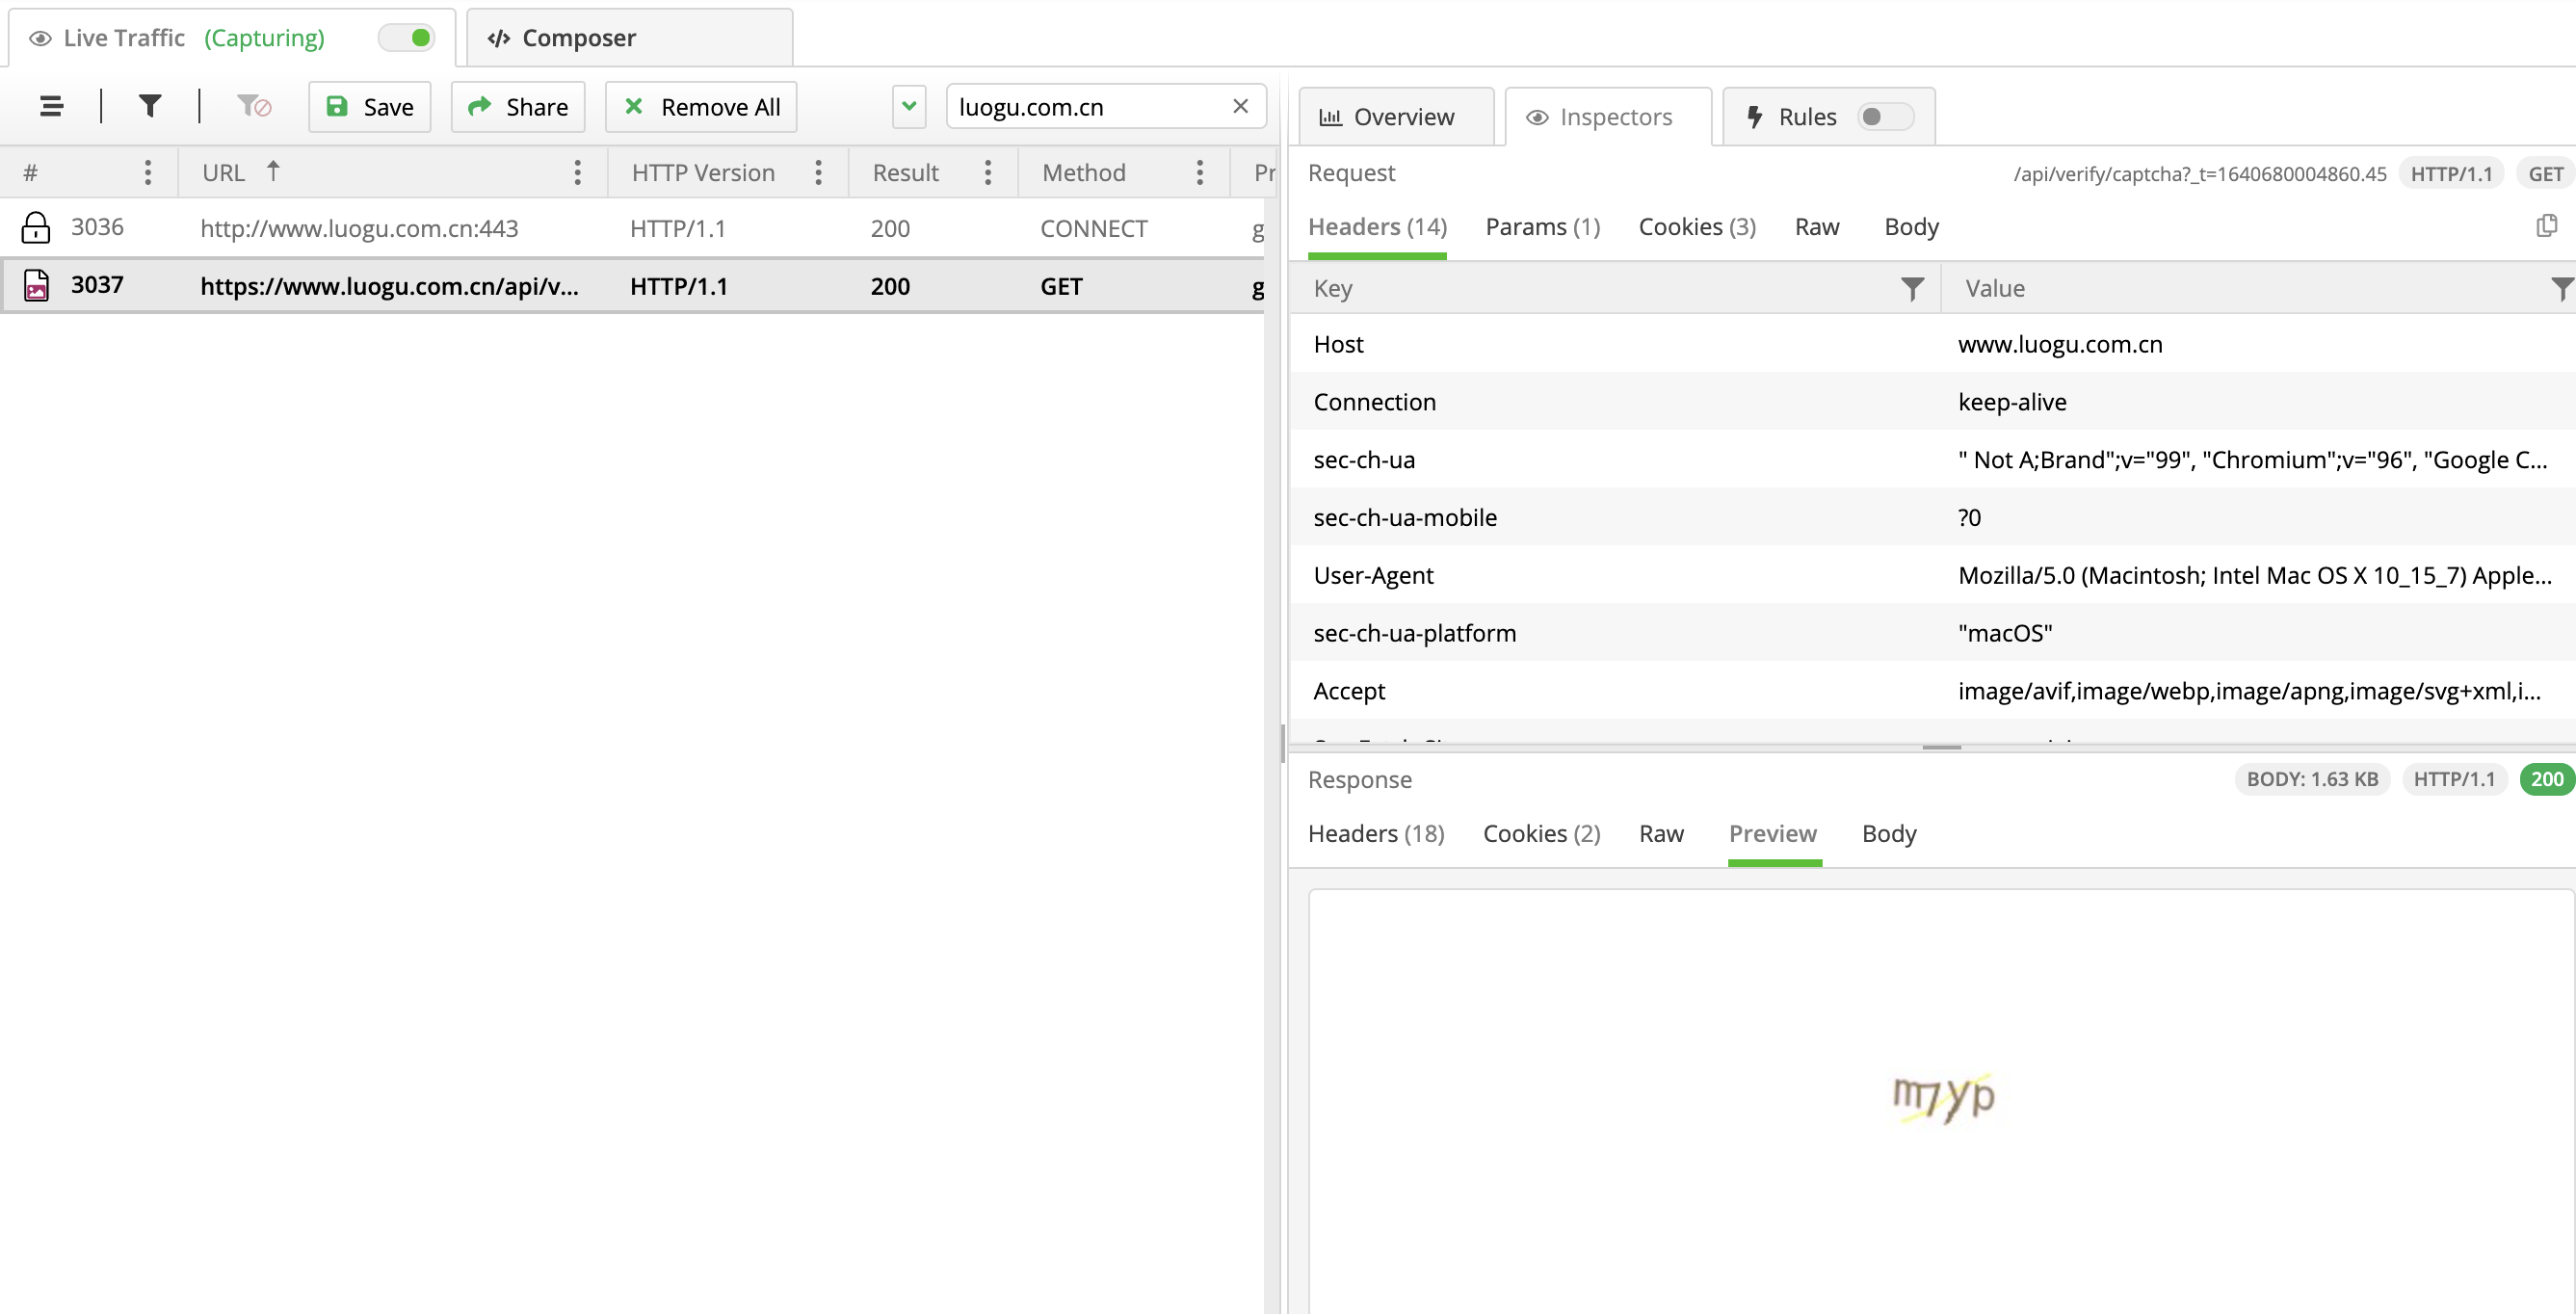Expand the green search options dropdown
The height and width of the screenshot is (1314, 2576).
click(x=908, y=106)
